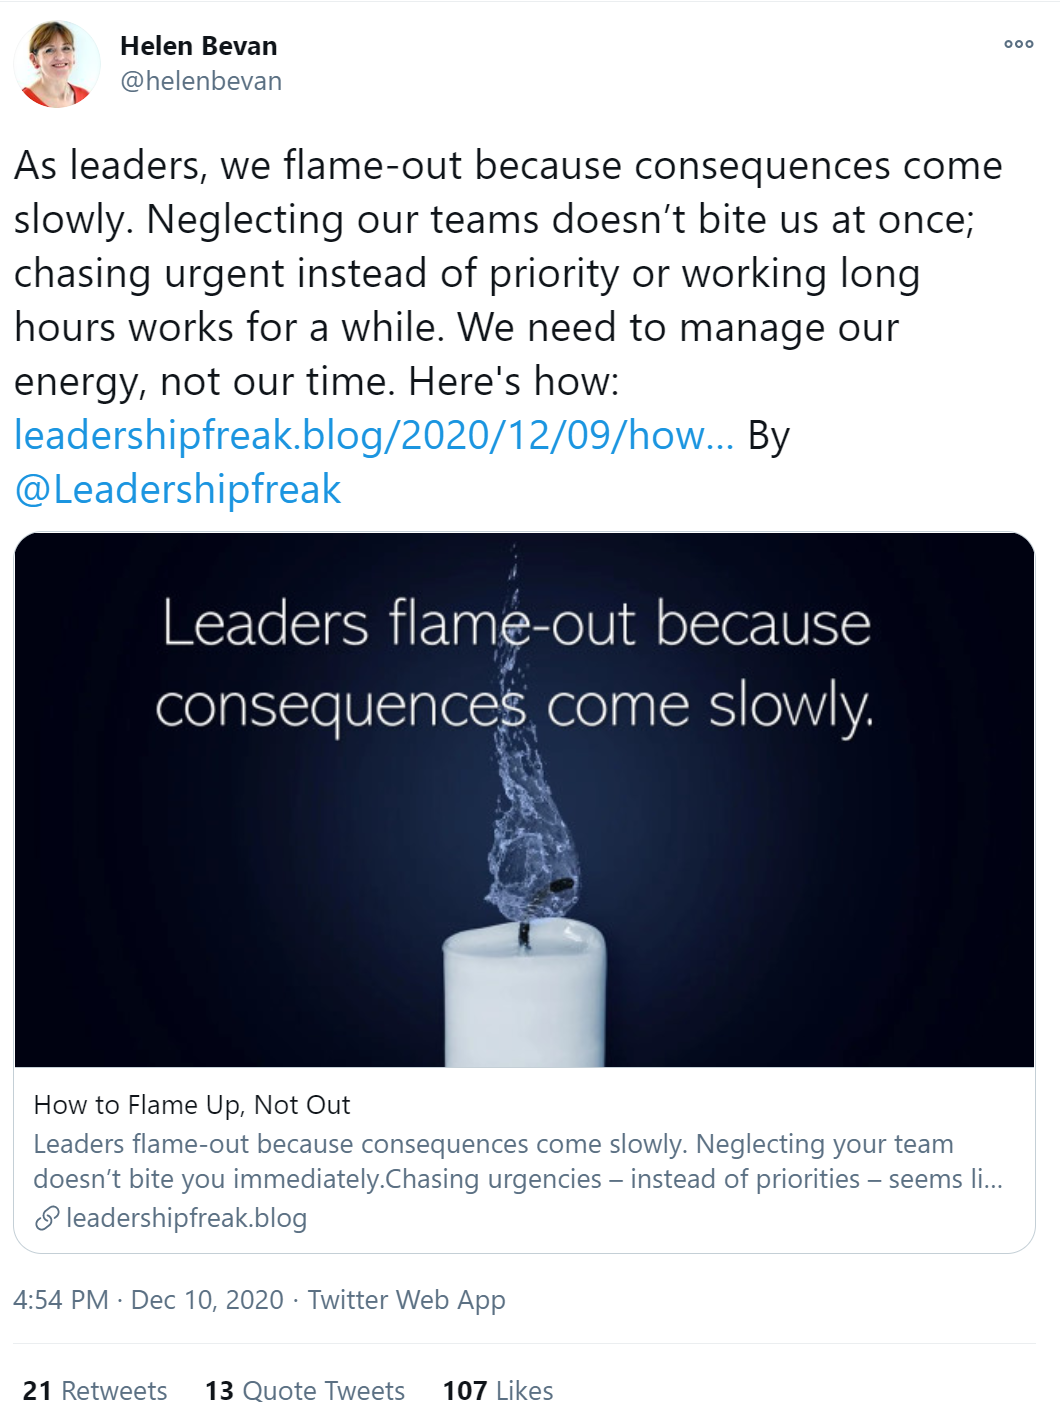This screenshot has height=1413, width=1060.
Task: Click Helen Bevan's profile avatar
Action: 57,64
